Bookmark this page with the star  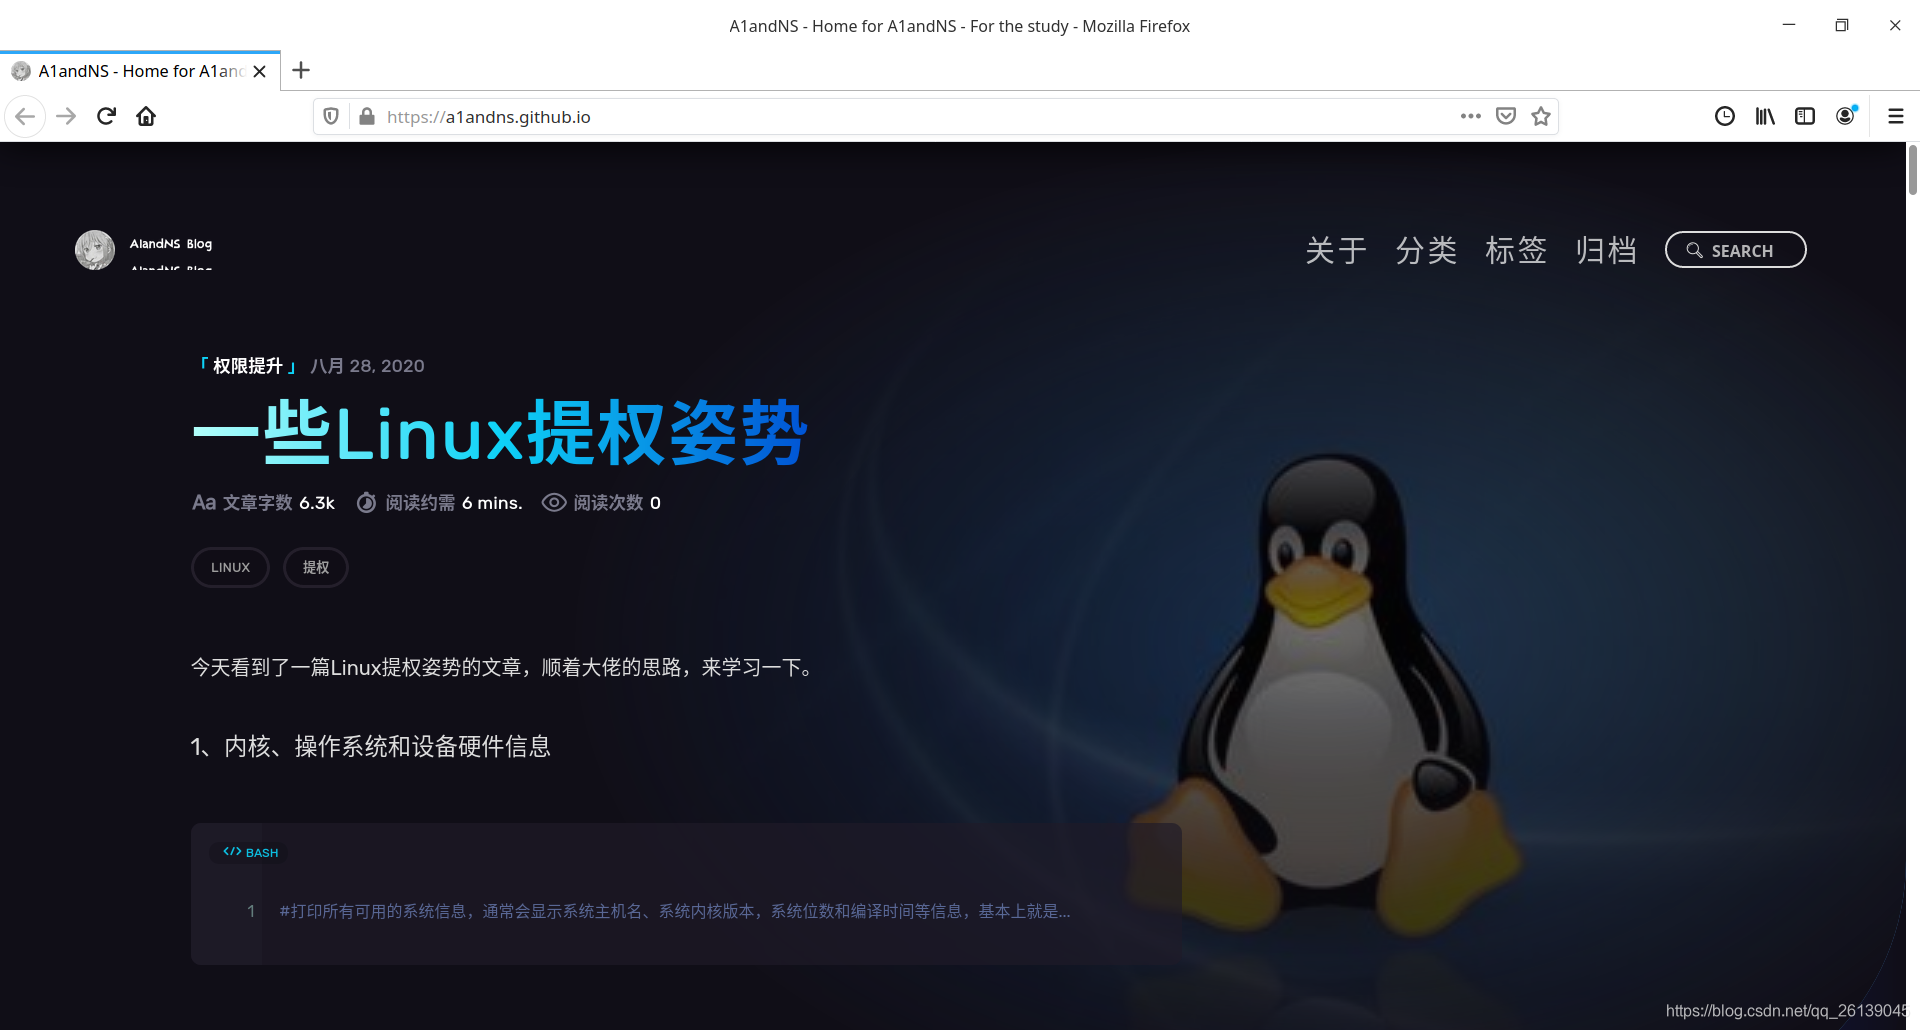tap(1541, 116)
